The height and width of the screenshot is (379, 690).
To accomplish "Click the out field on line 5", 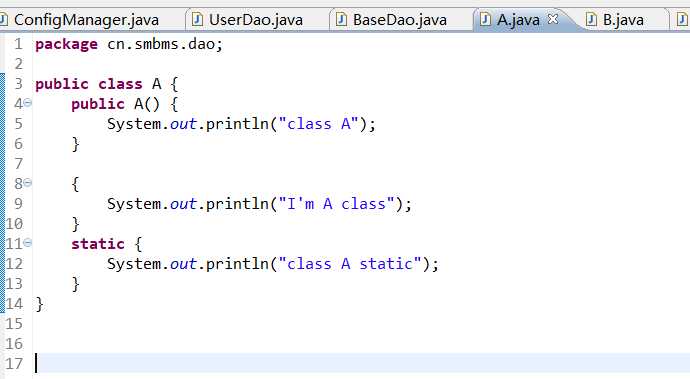I will pyautogui.click(x=183, y=124).
